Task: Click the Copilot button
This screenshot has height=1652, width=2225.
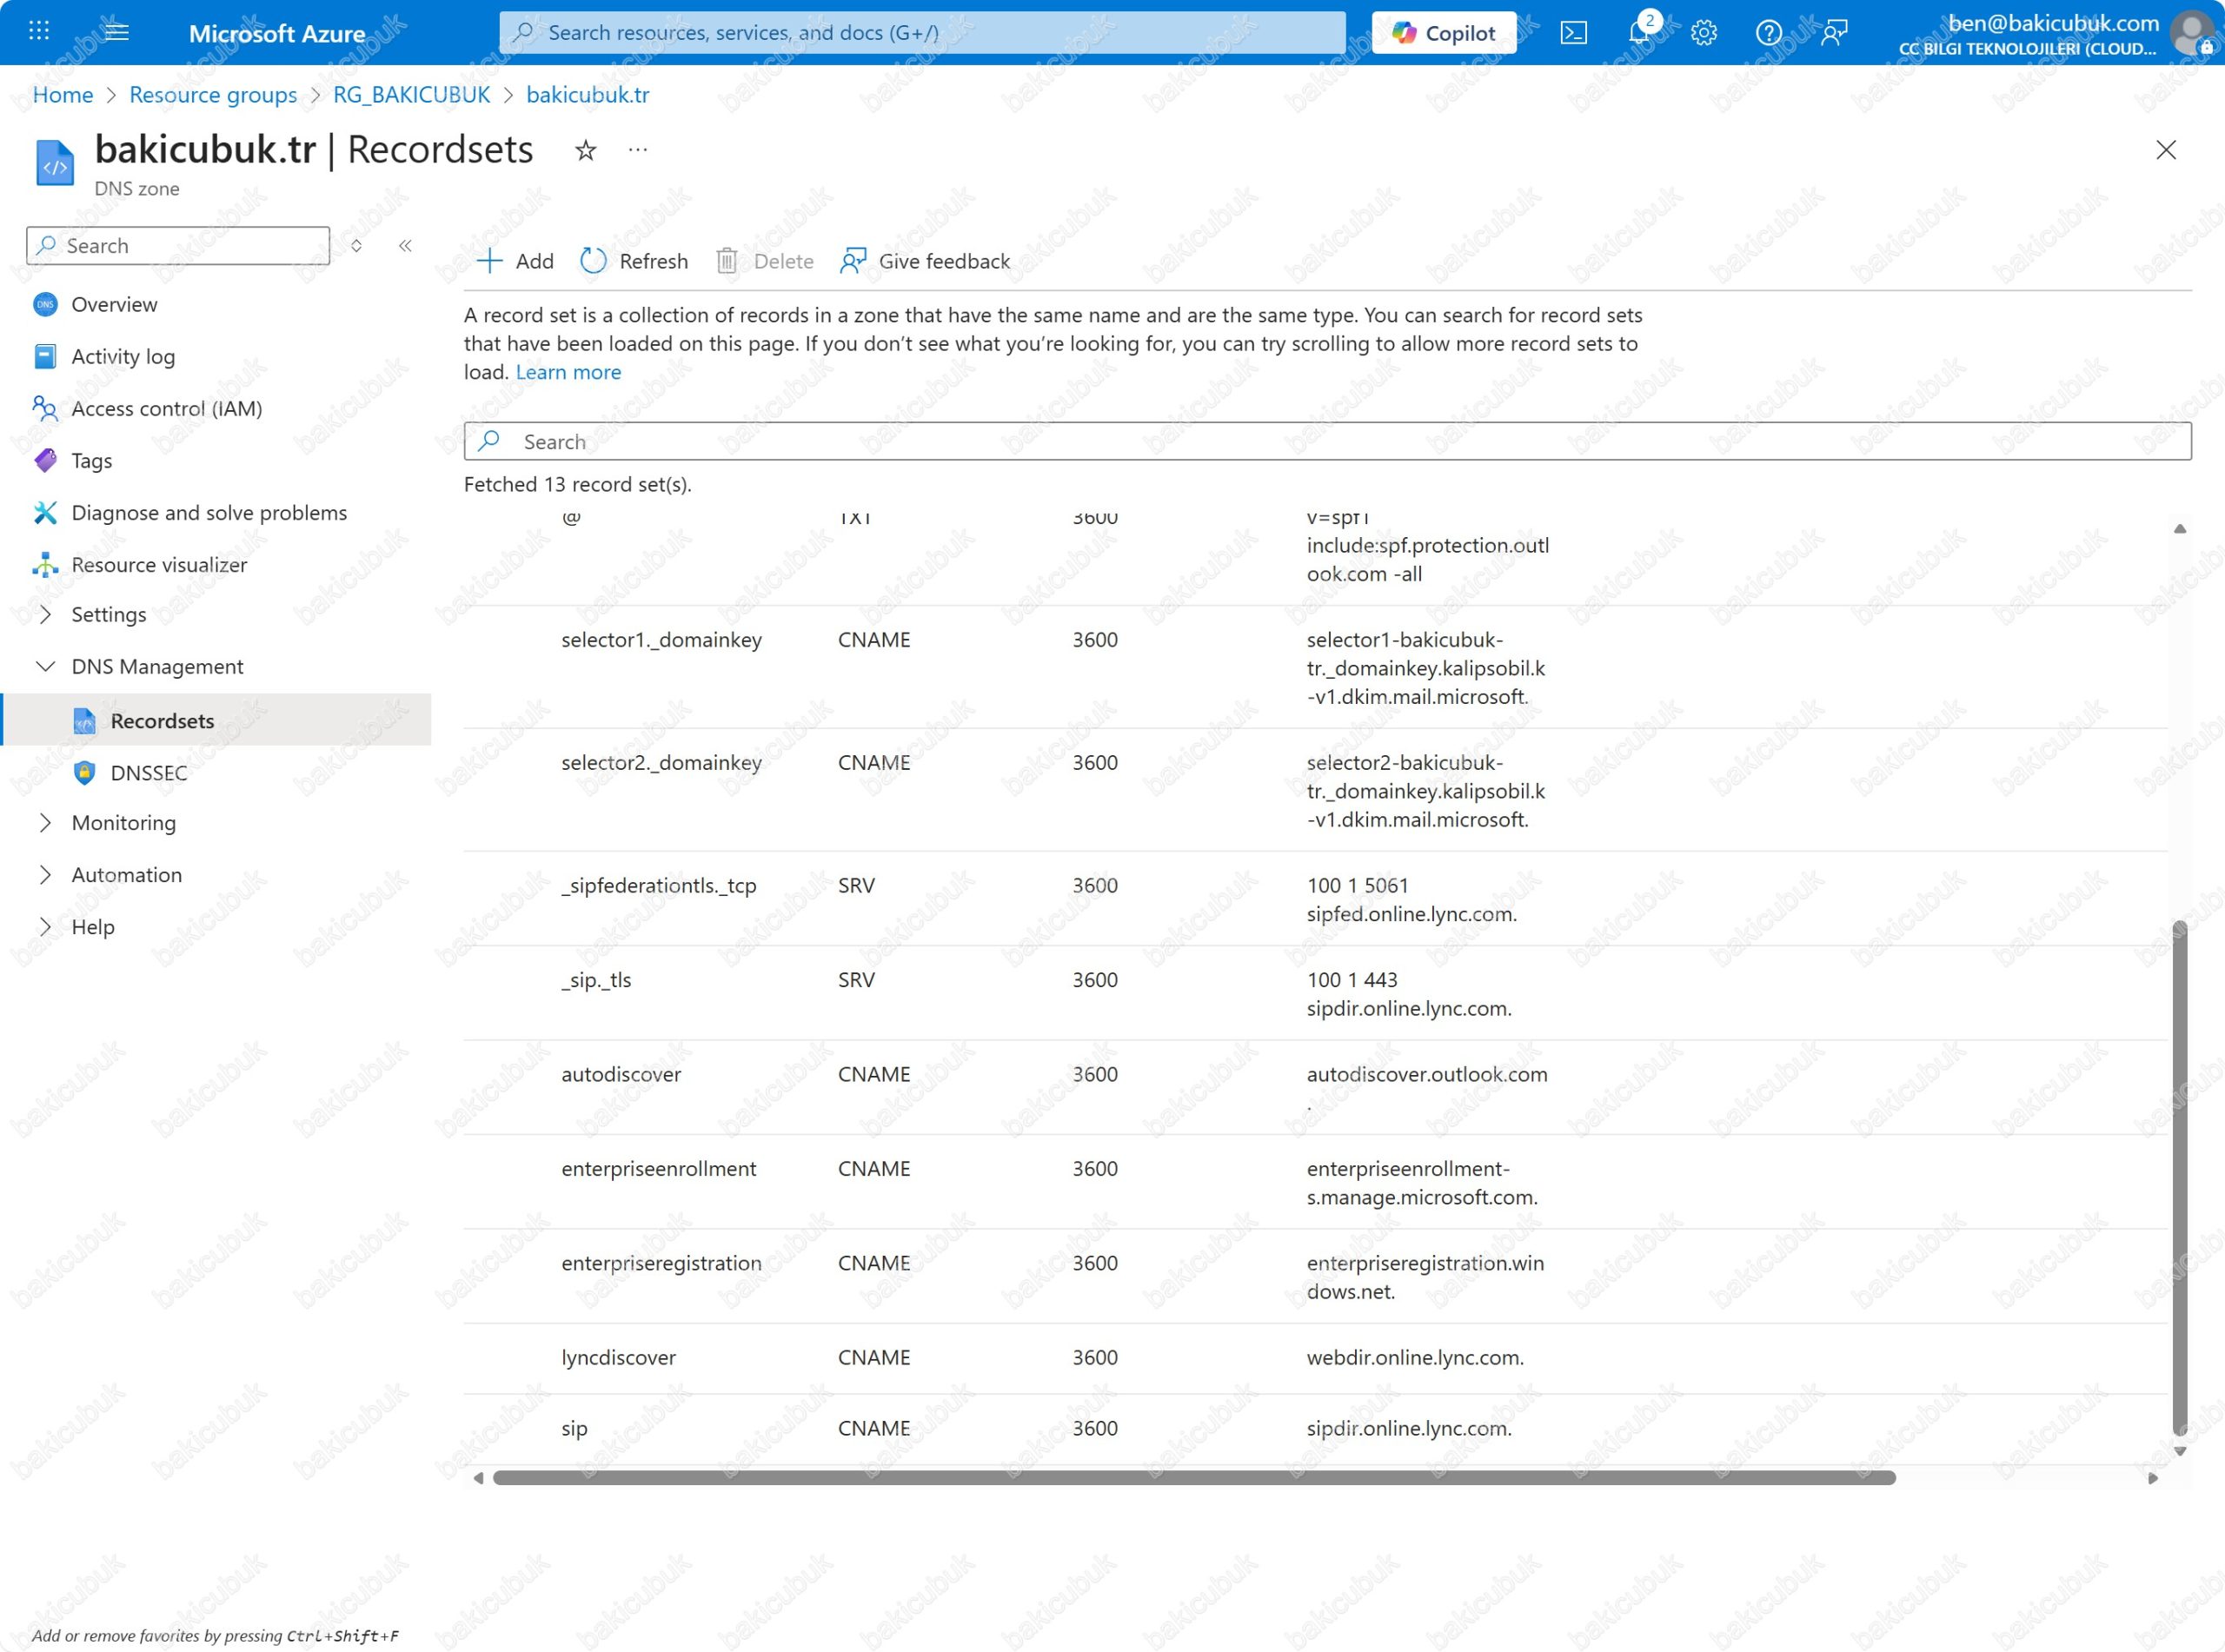Action: 1443,33
